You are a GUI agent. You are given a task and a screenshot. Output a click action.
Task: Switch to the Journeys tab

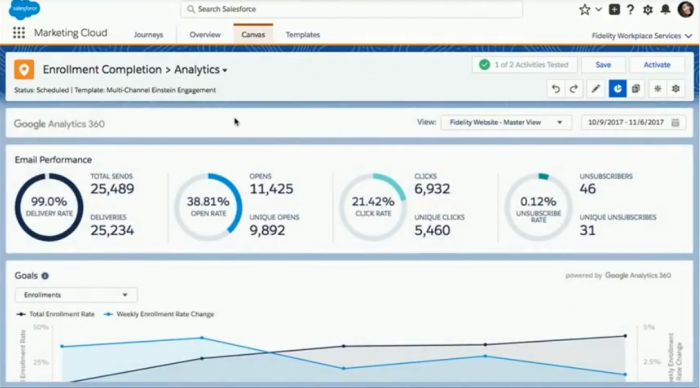148,34
